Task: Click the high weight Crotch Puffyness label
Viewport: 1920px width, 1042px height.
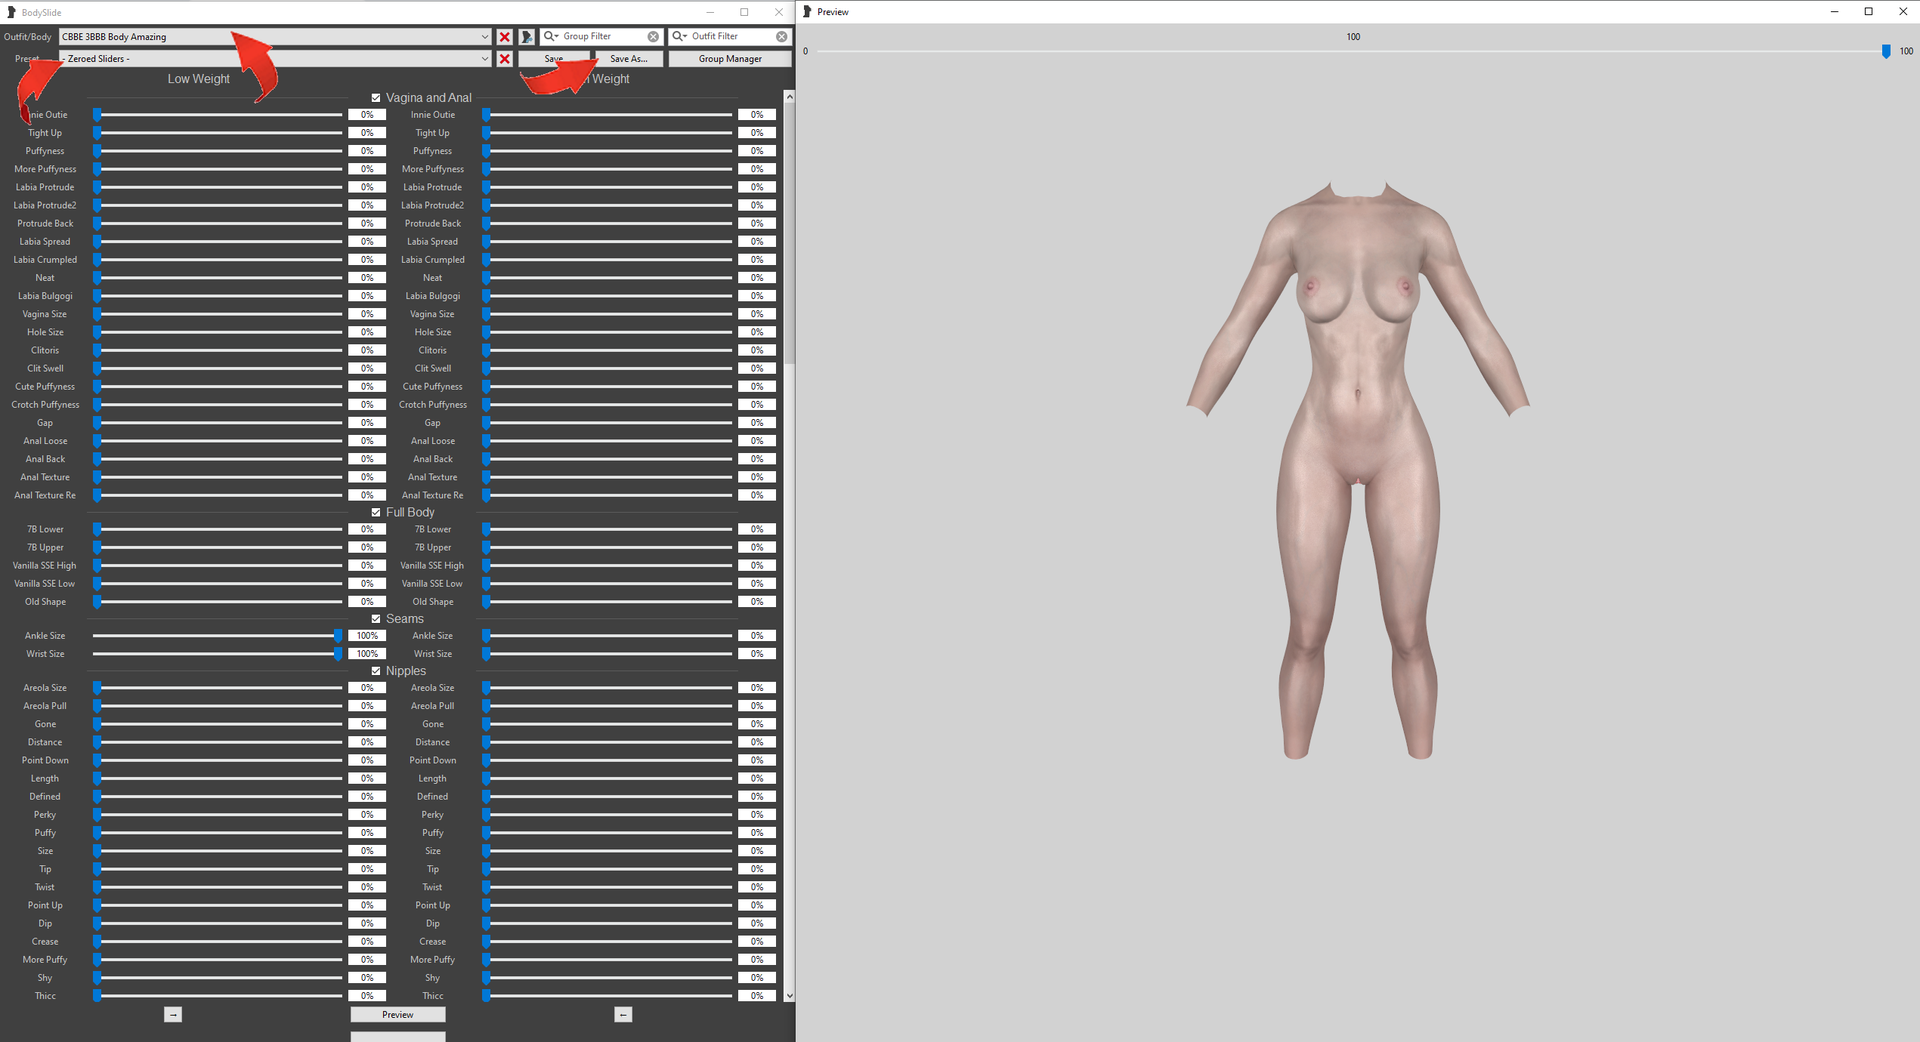Action: pos(433,405)
